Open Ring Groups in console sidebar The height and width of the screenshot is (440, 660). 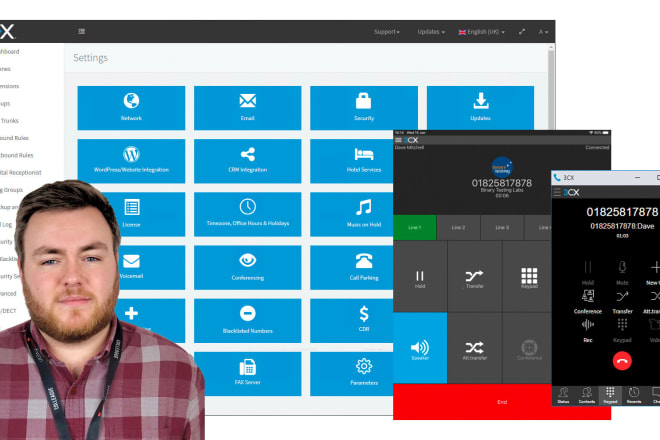coord(11,189)
